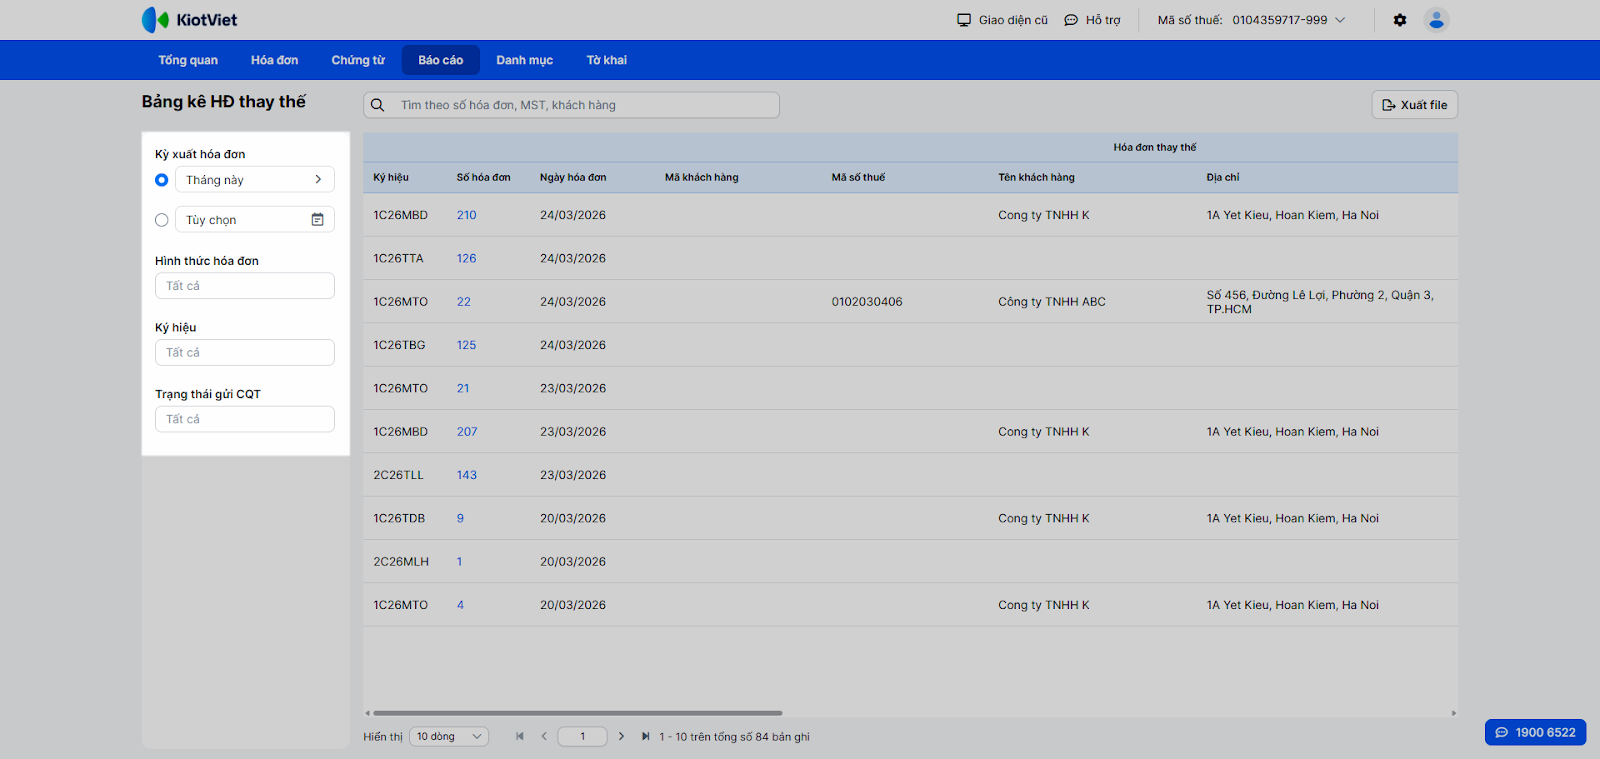1600x759 pixels.
Task: Select the Tùy chọn radio button
Action: coord(162,220)
